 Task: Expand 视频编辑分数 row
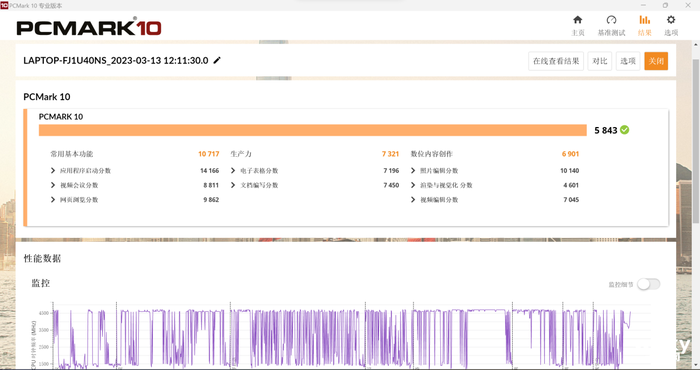413,200
